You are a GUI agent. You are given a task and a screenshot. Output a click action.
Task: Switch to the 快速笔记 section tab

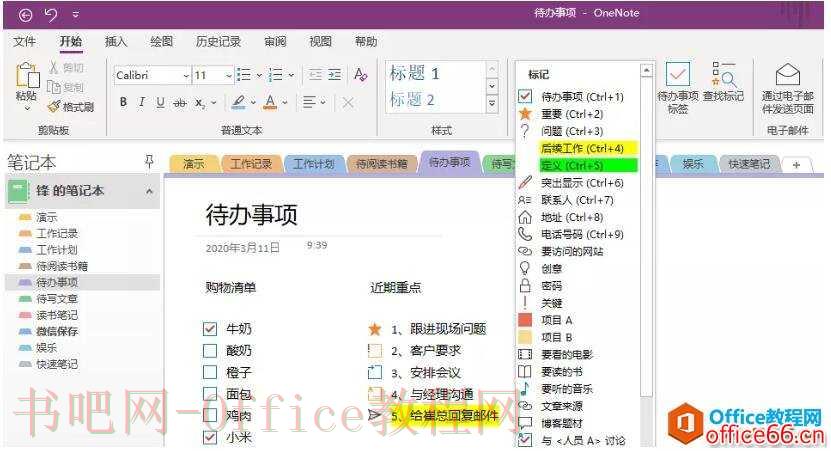[x=749, y=164]
